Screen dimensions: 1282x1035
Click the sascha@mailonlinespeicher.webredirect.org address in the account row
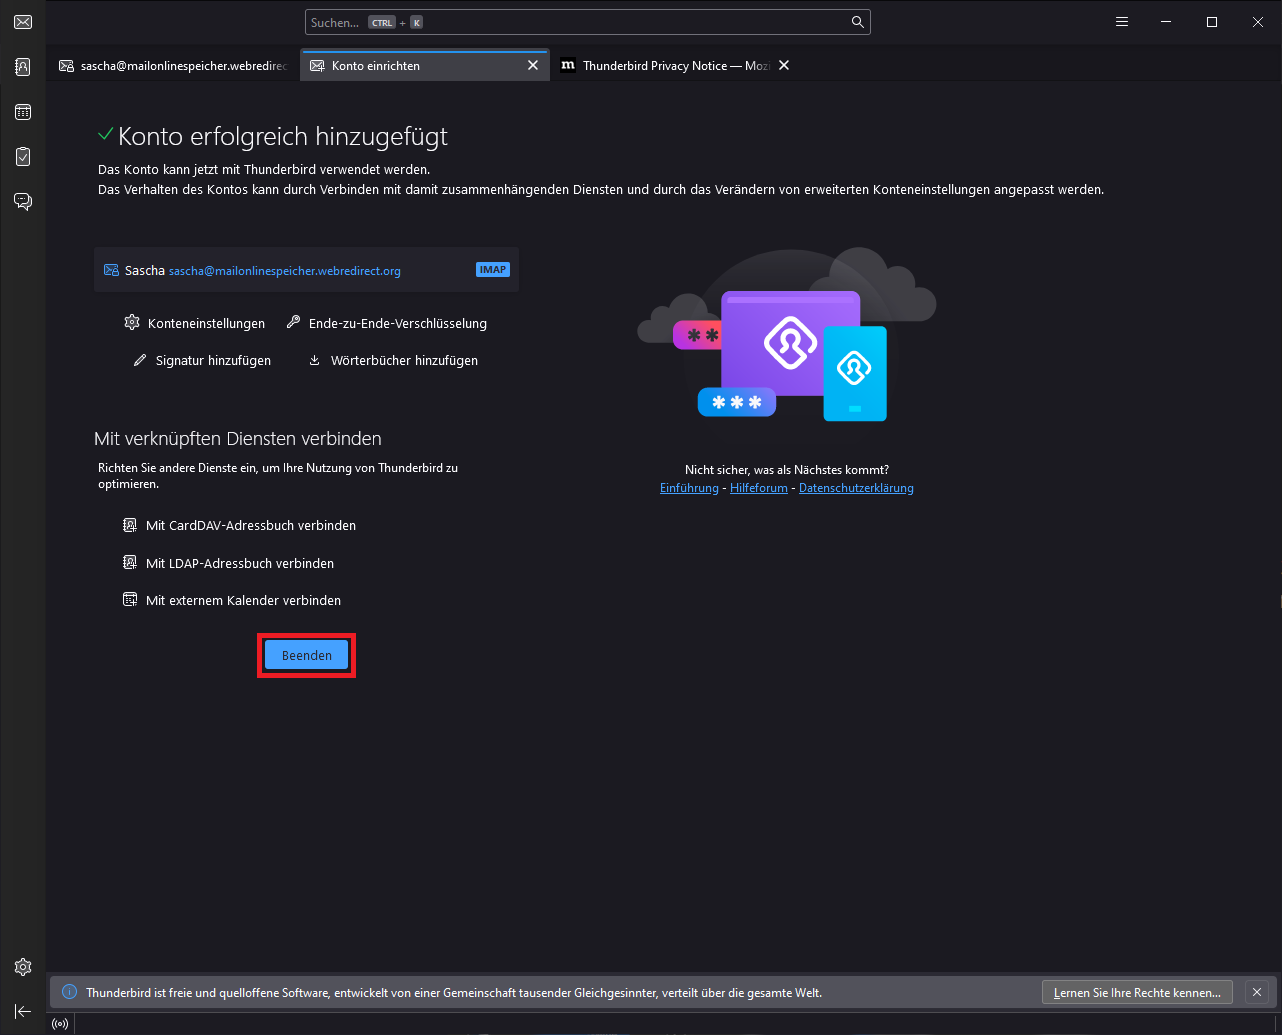point(285,271)
